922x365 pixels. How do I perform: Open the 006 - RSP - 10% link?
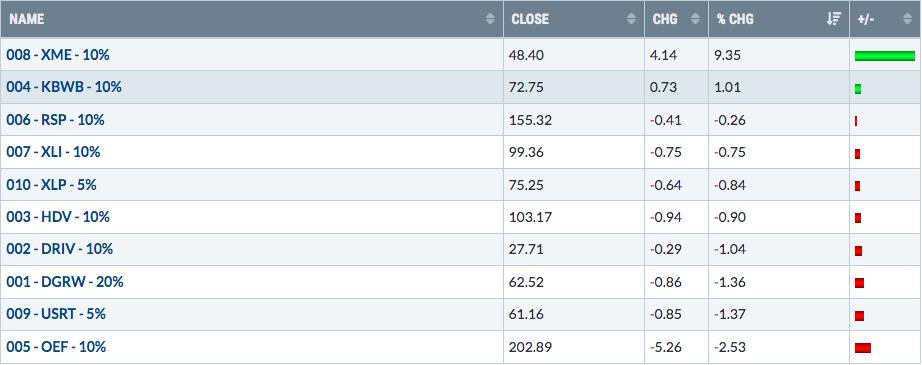click(x=55, y=120)
